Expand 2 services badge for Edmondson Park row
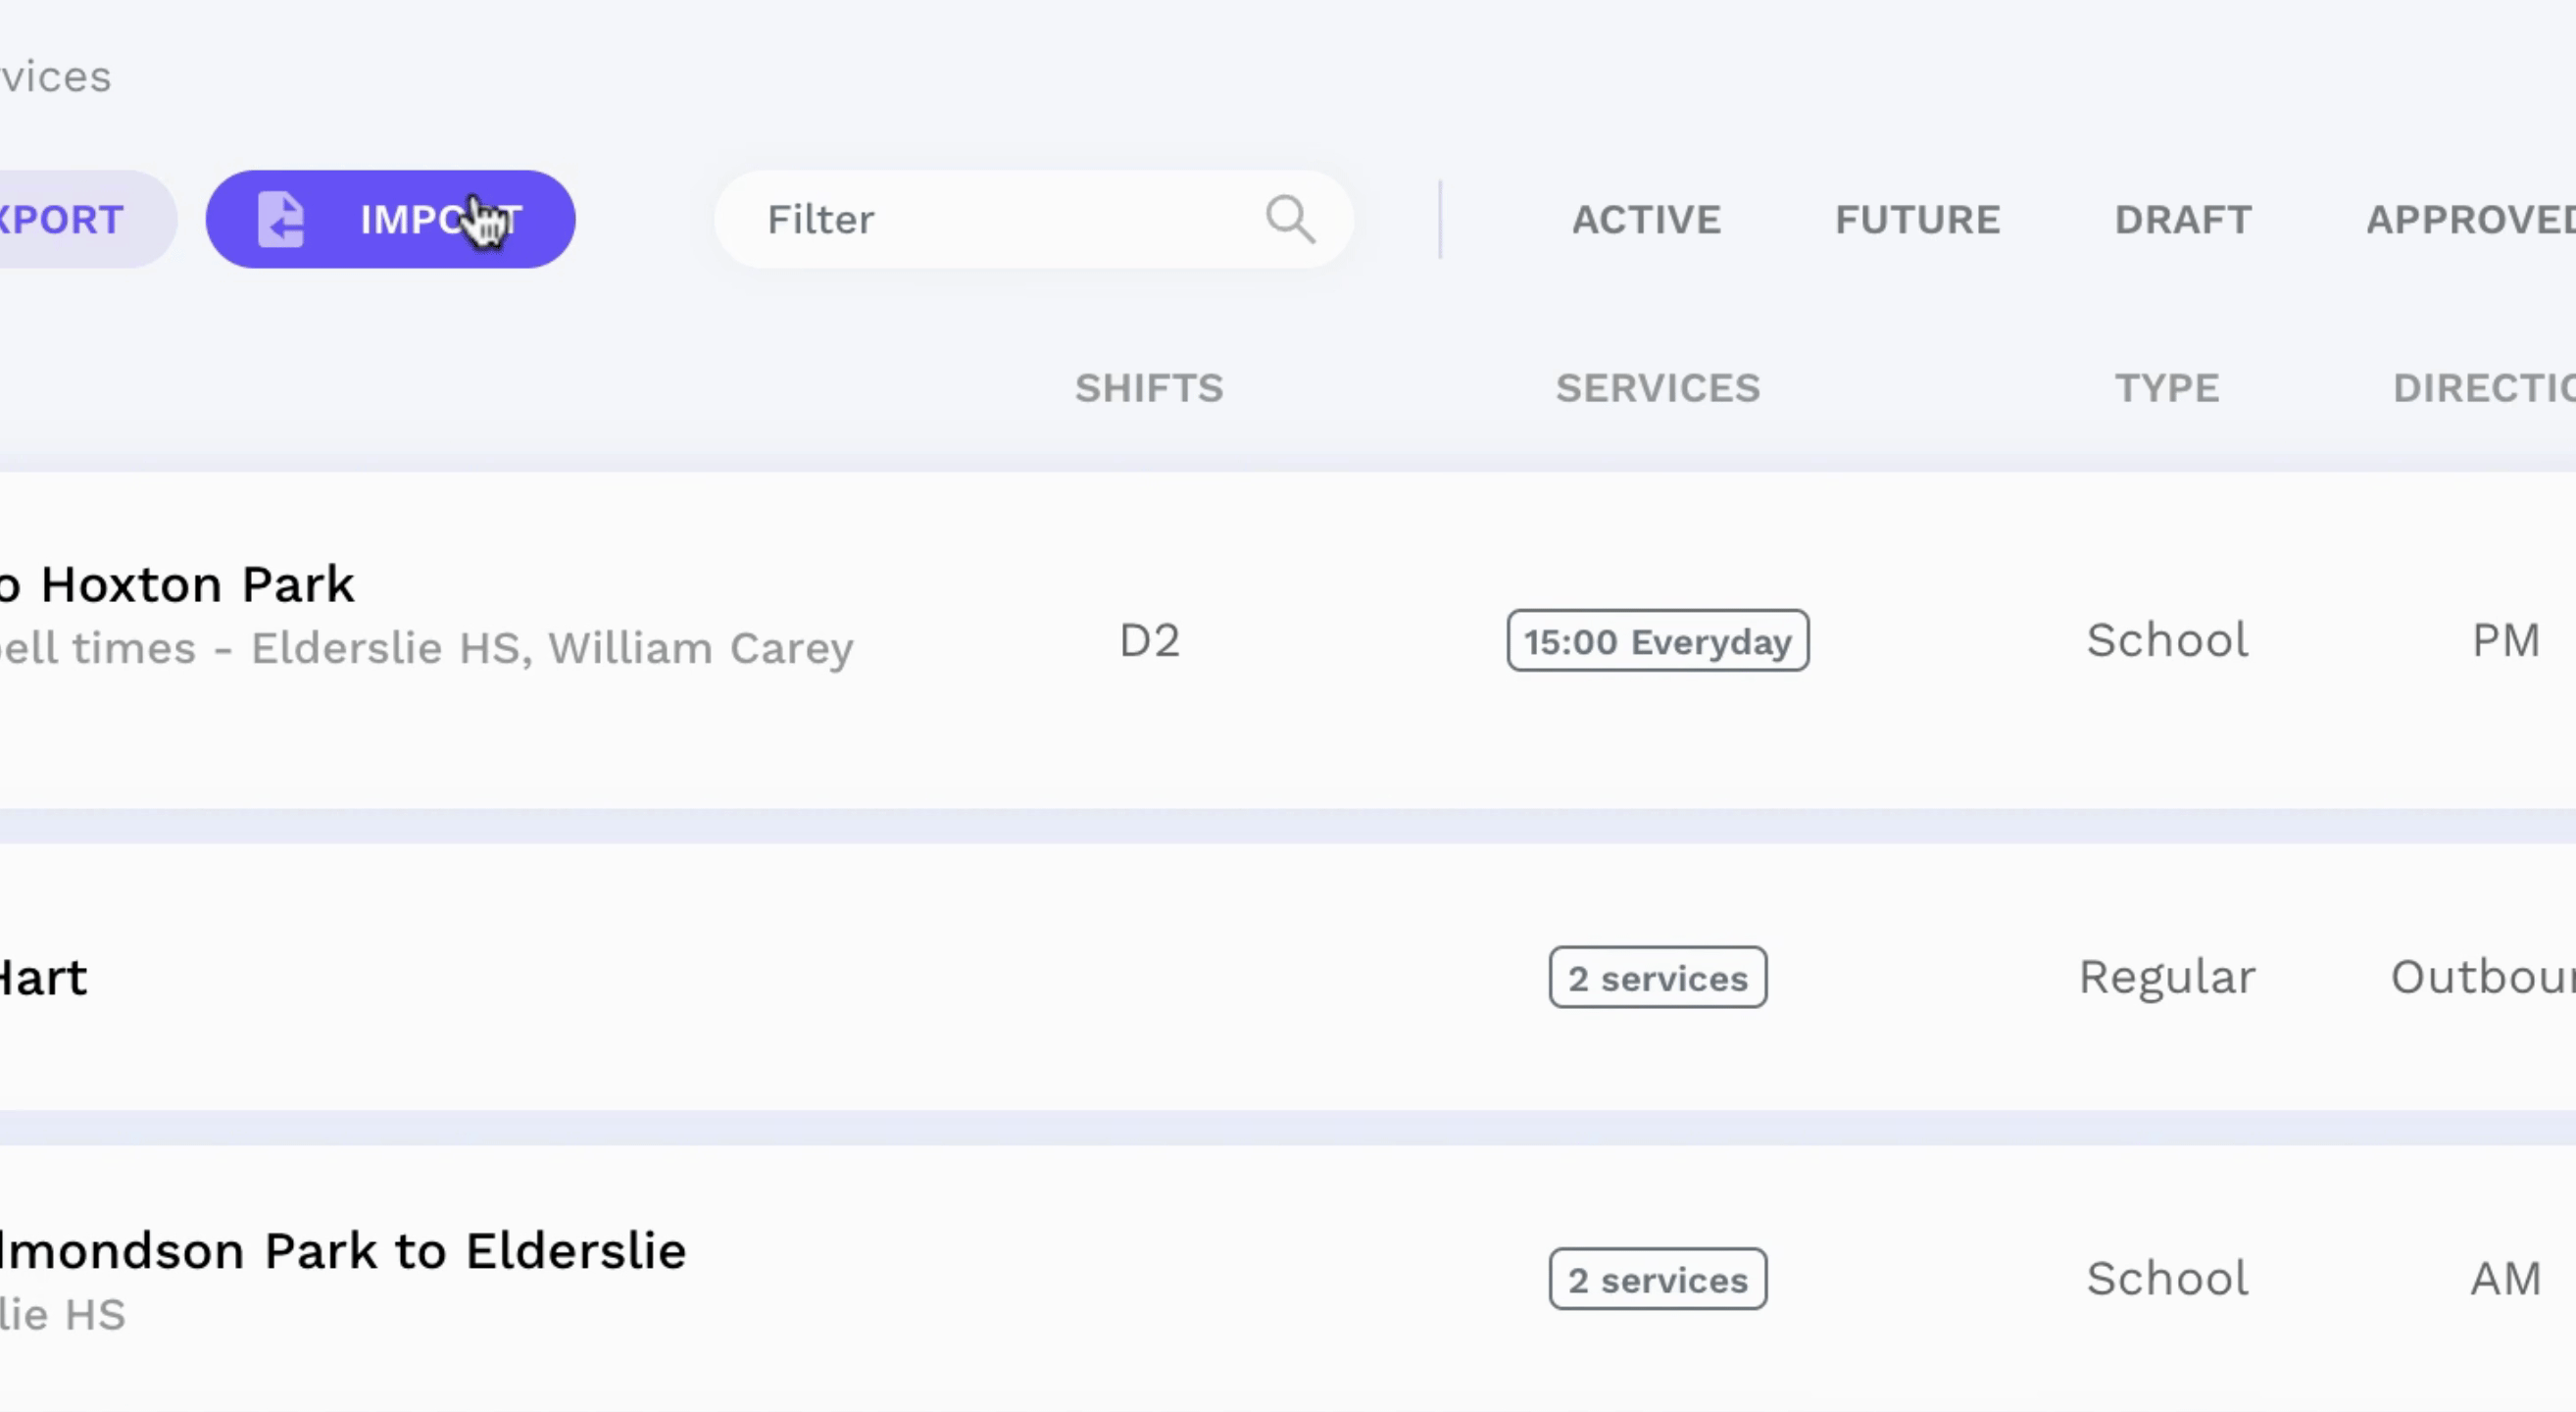 pyautogui.click(x=1658, y=1279)
